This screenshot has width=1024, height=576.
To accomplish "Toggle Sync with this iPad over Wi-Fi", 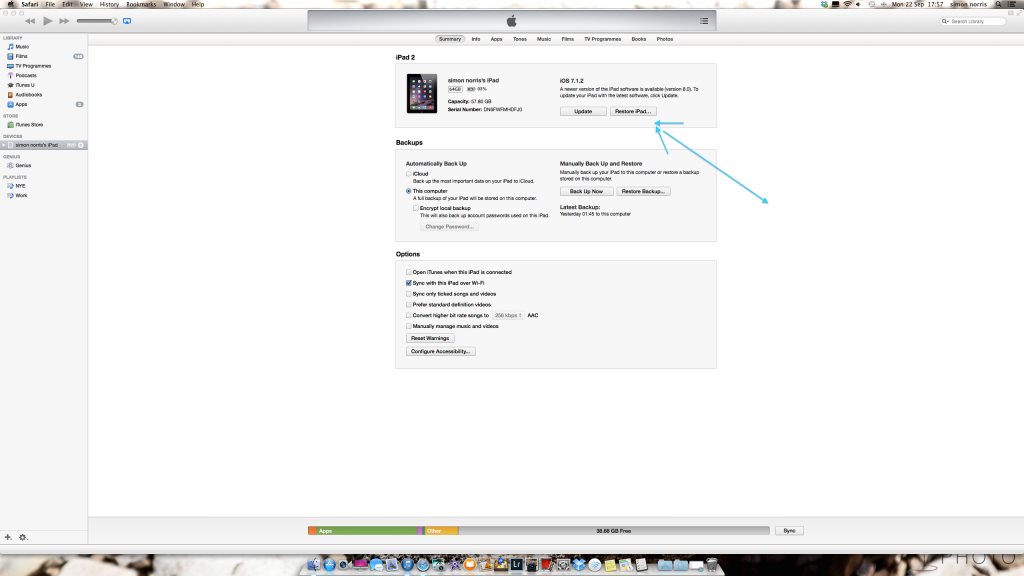I will (x=409, y=283).
